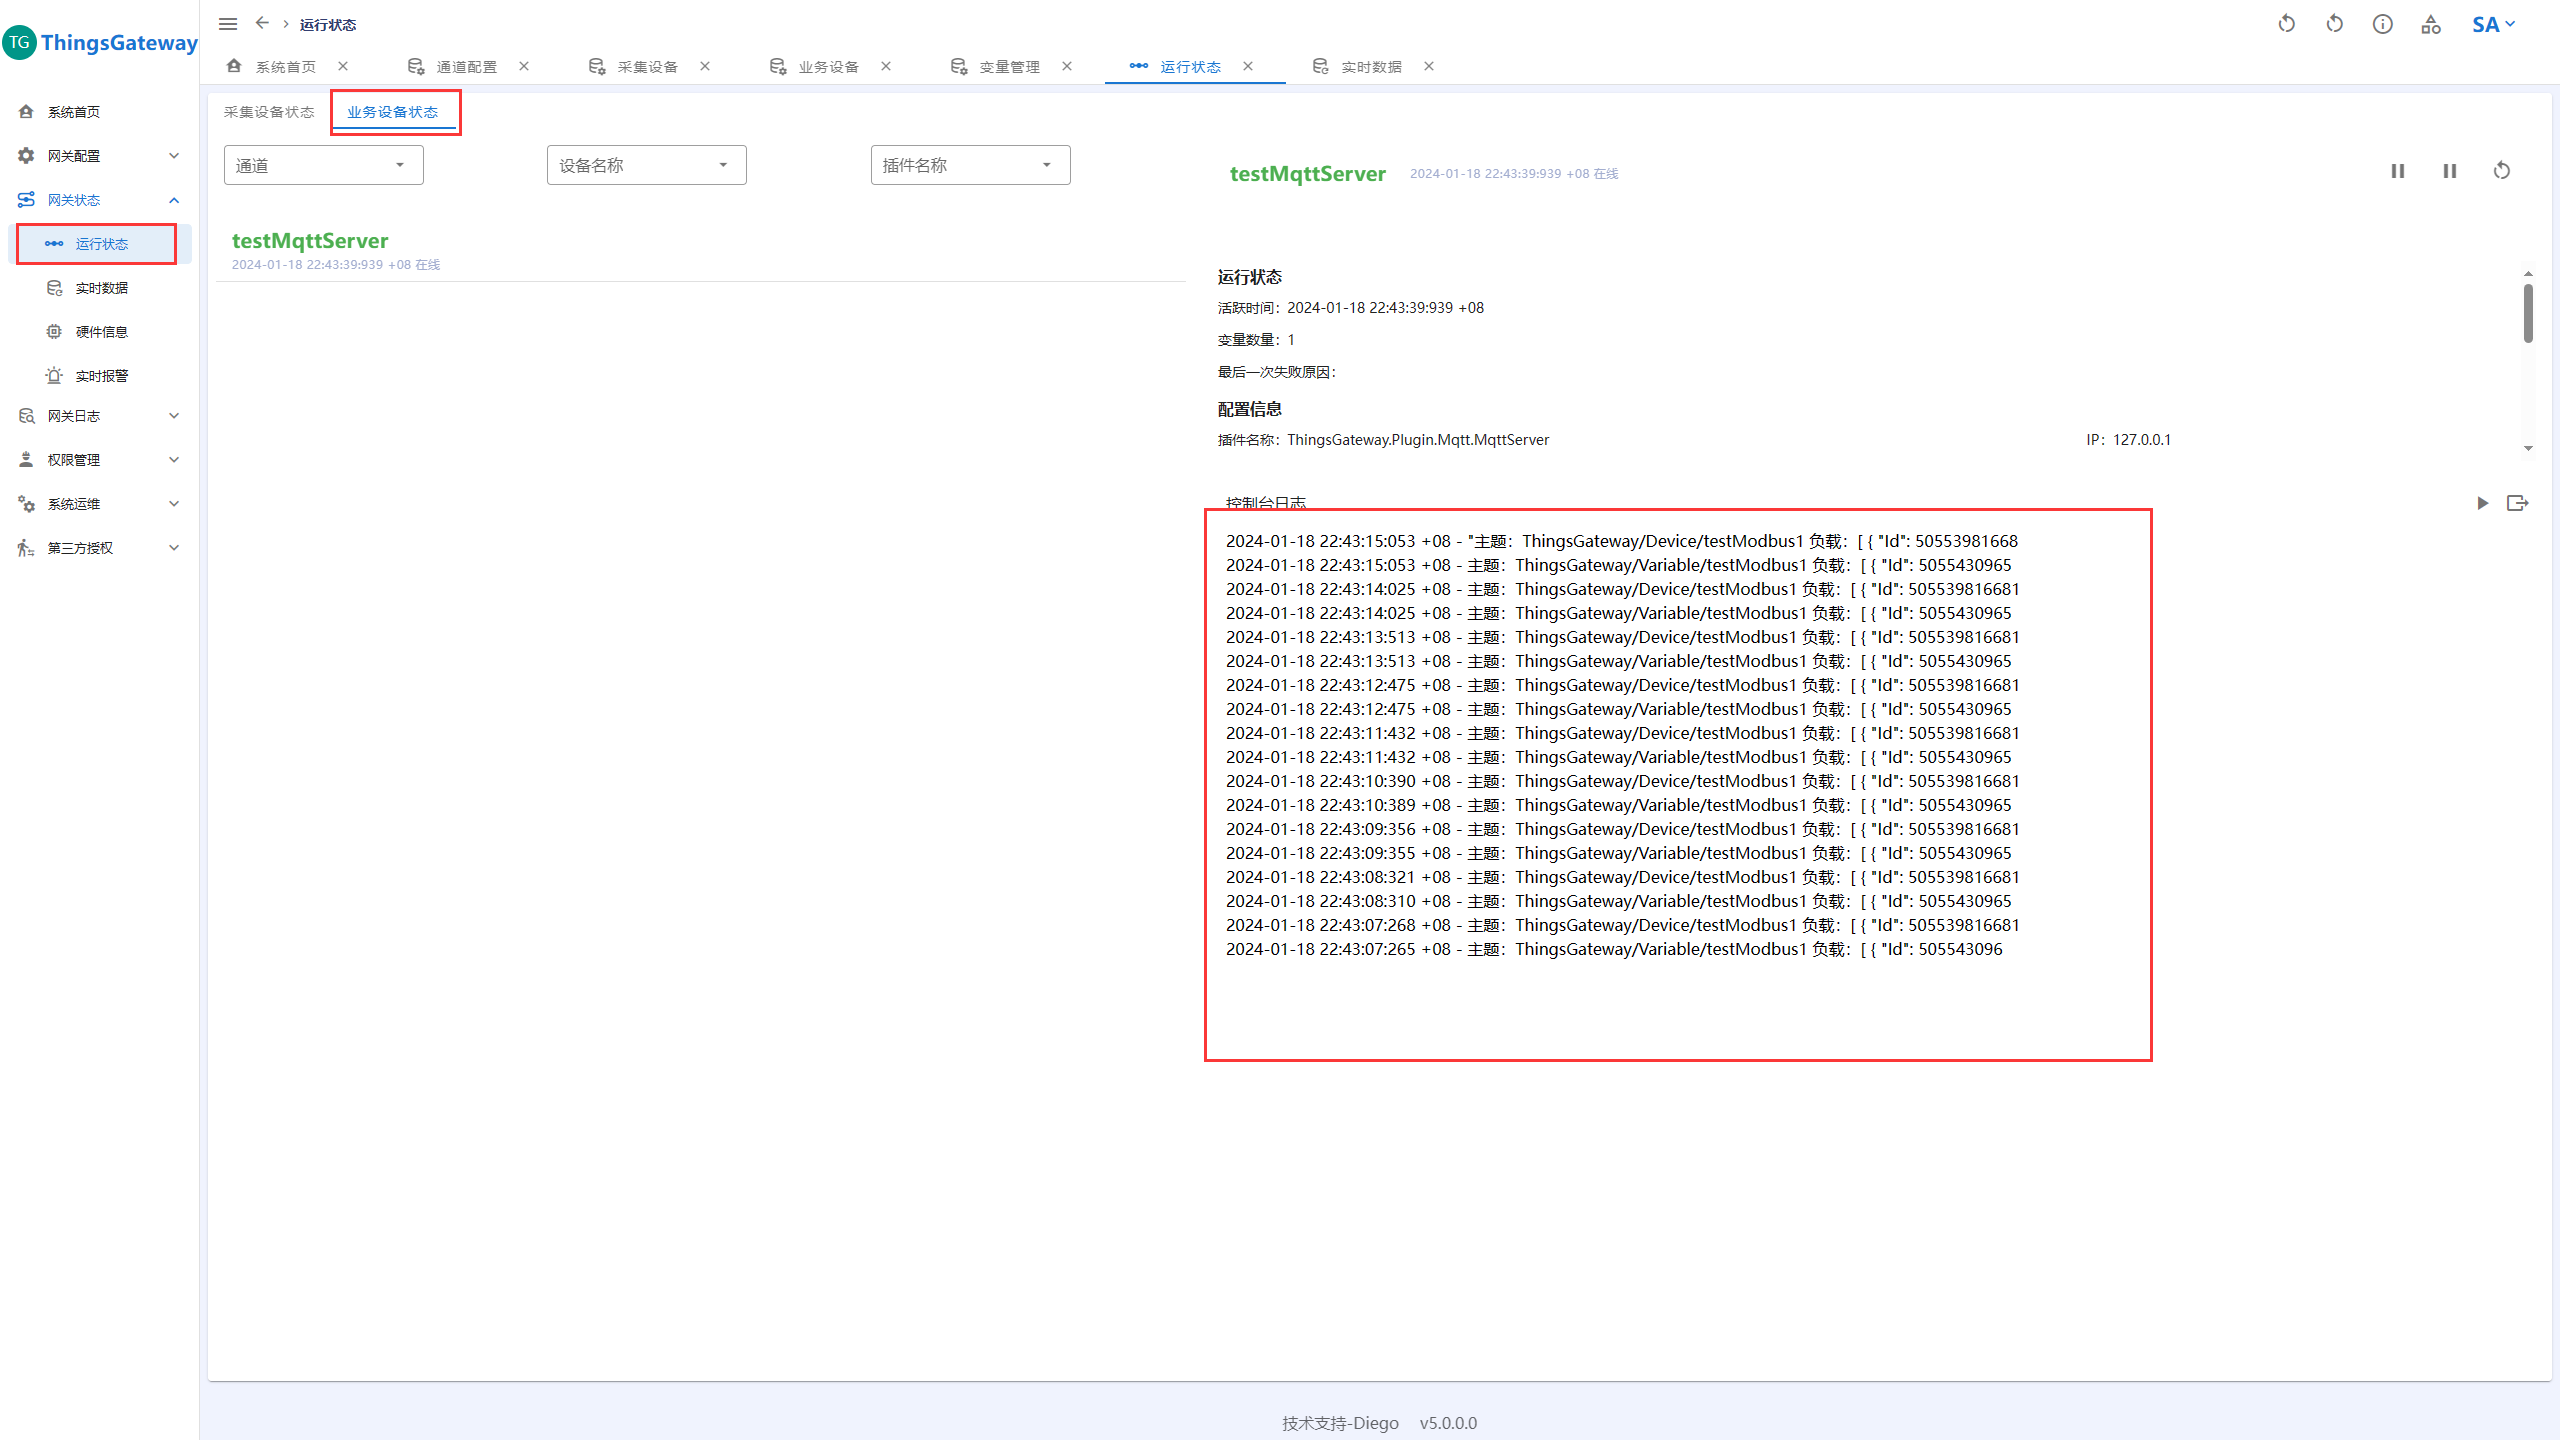The image size is (2560, 1440).
Task: Click the details panel vertical scrollbar
Action: point(2527,314)
